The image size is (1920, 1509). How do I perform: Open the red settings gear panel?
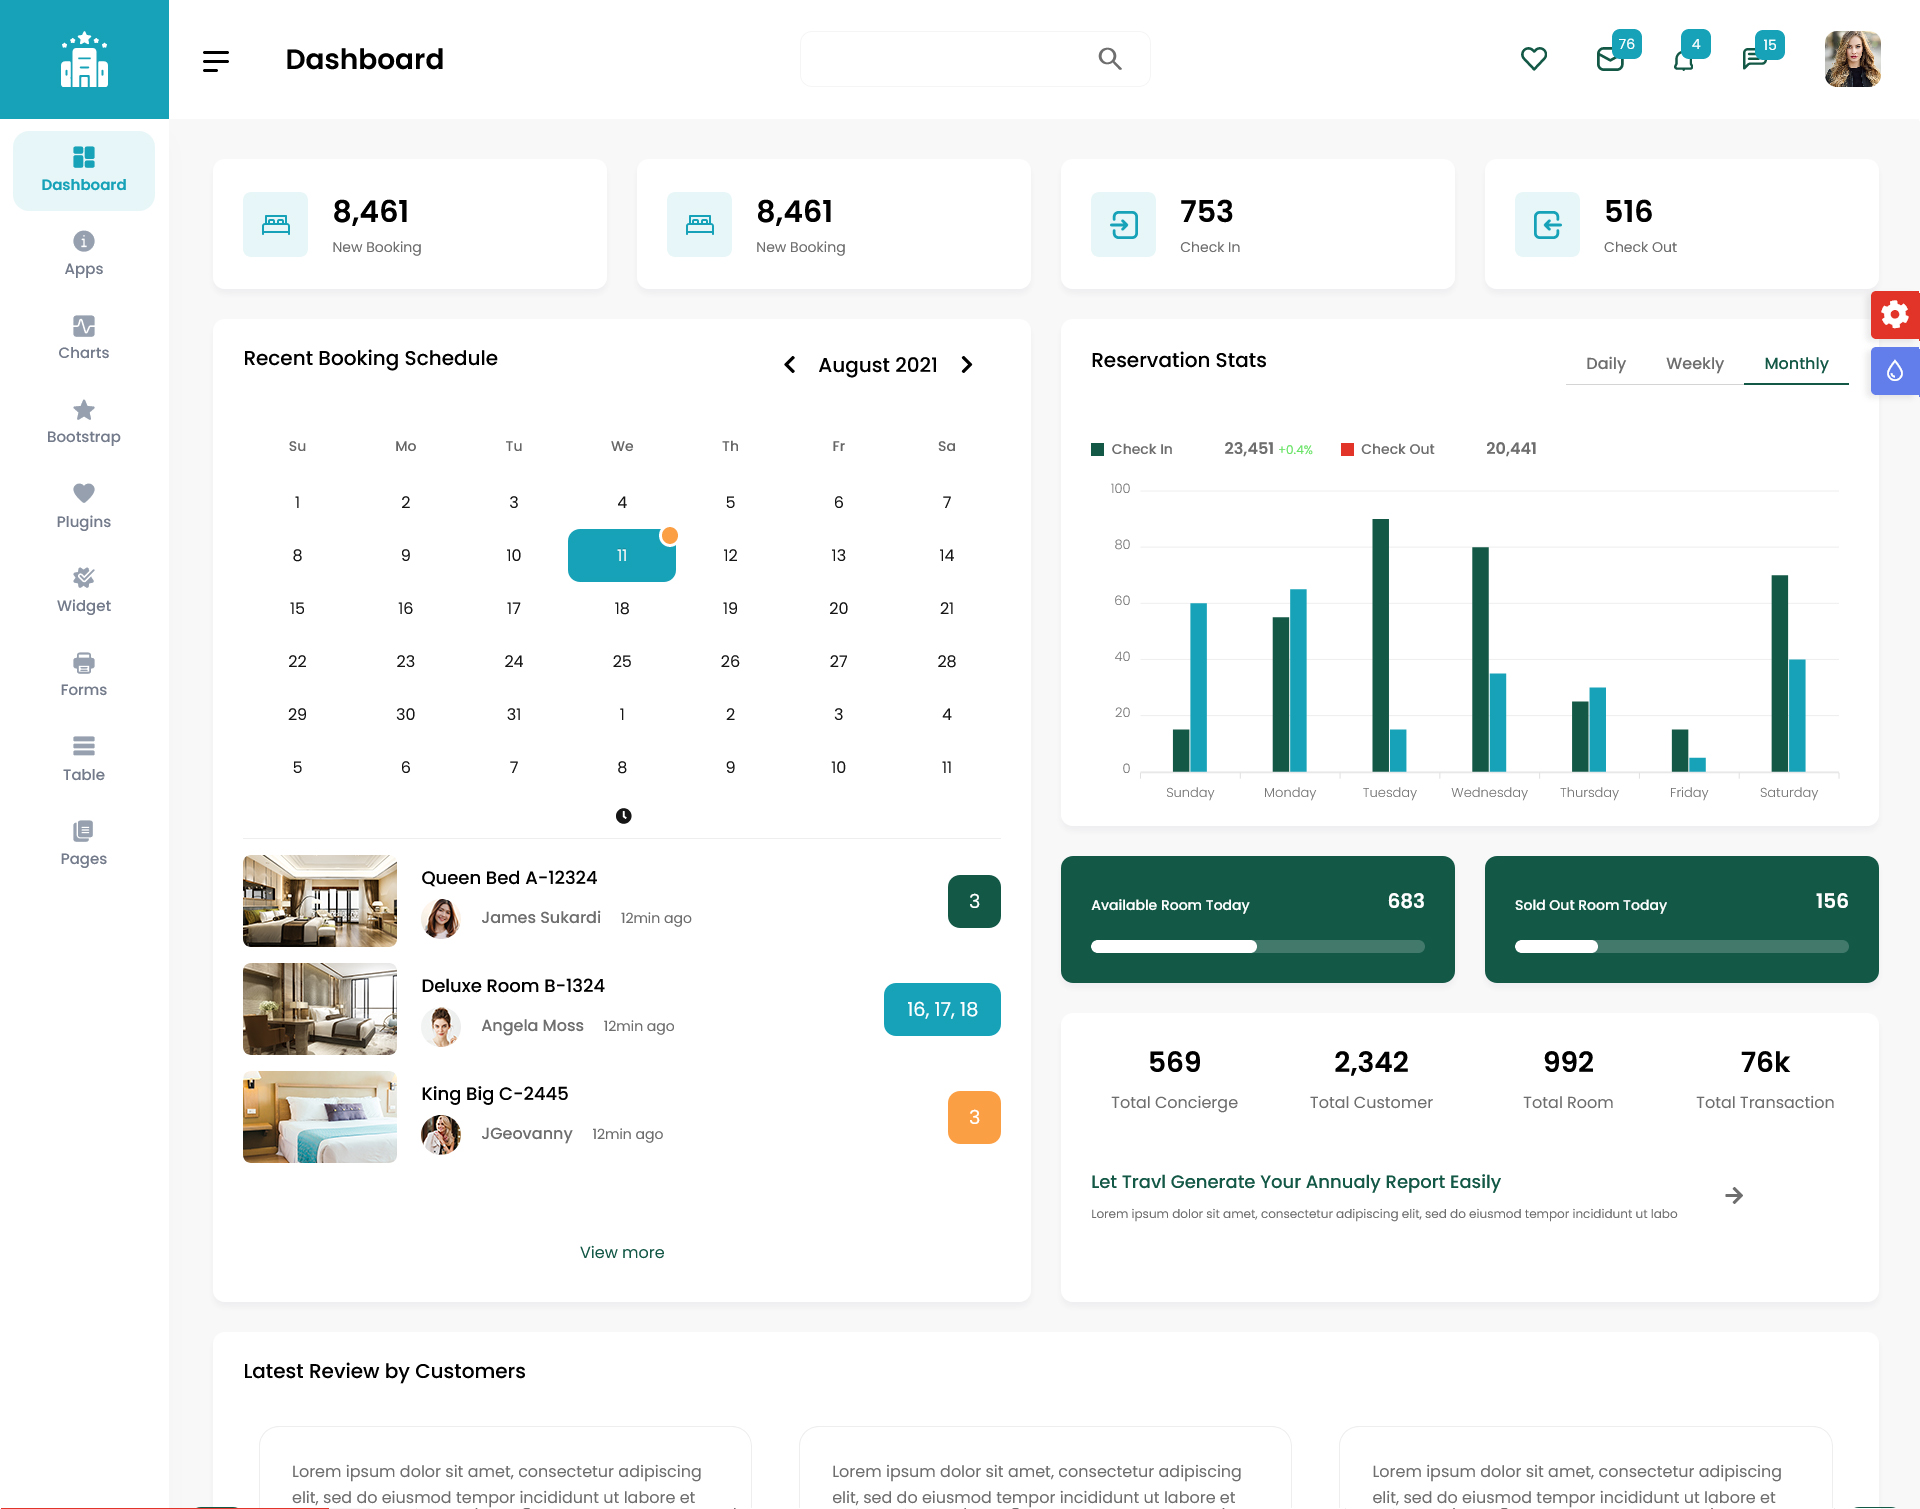1894,315
